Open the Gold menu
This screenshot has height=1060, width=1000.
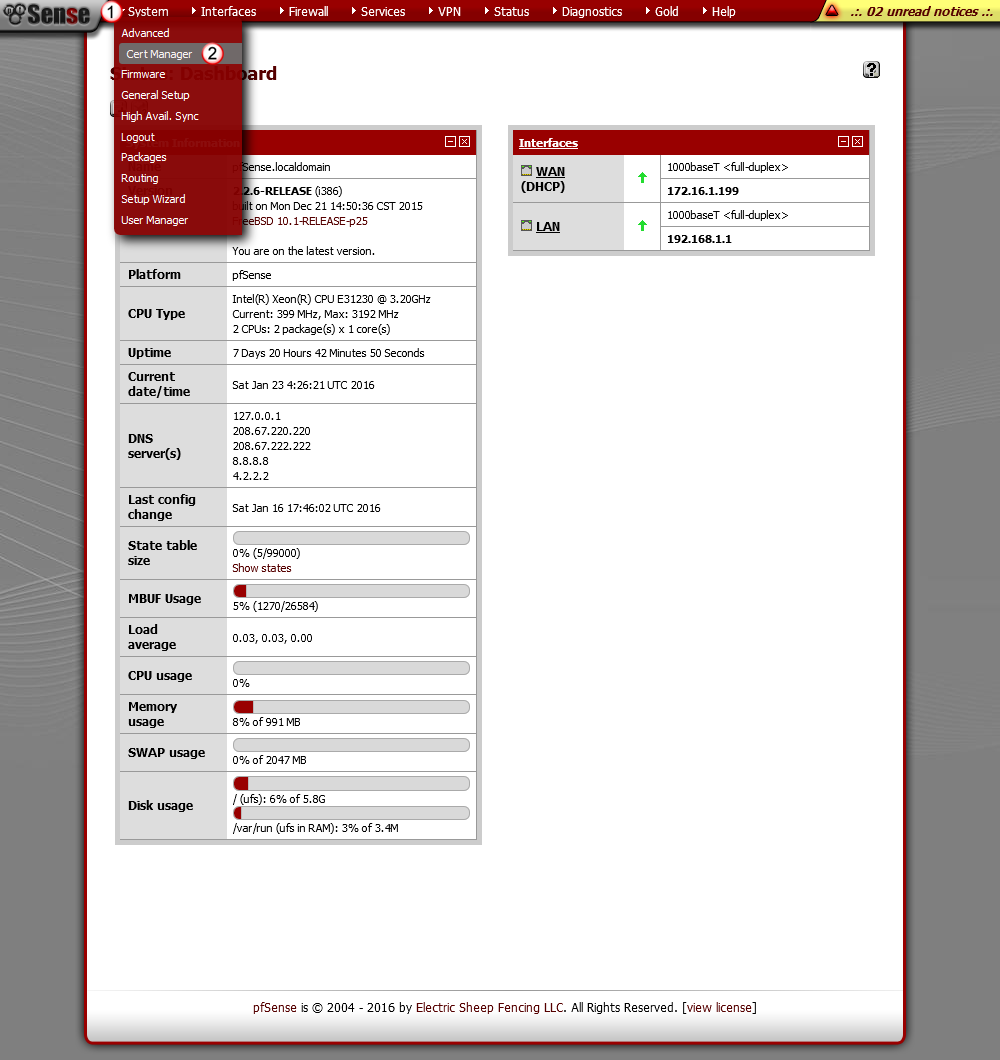[666, 11]
